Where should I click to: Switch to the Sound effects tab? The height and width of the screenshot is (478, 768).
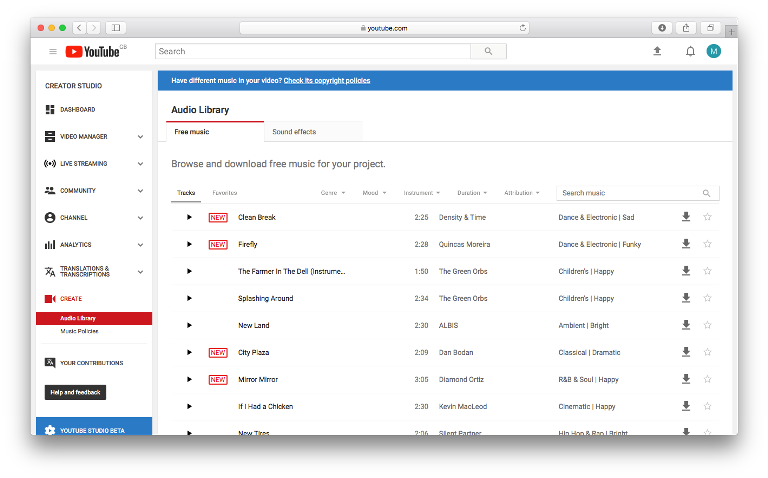[313, 132]
